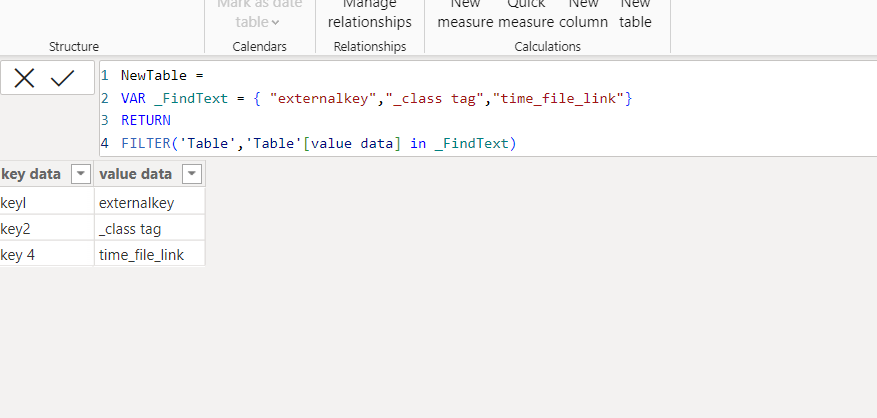Cancel the formula with the X icon

pos(24,78)
